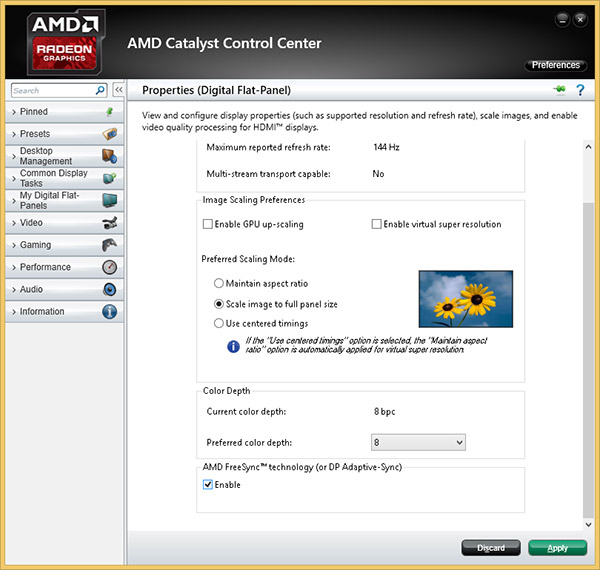600x570 pixels.
Task: Click the Pinned green pushpin icon
Action: [x=109, y=112]
